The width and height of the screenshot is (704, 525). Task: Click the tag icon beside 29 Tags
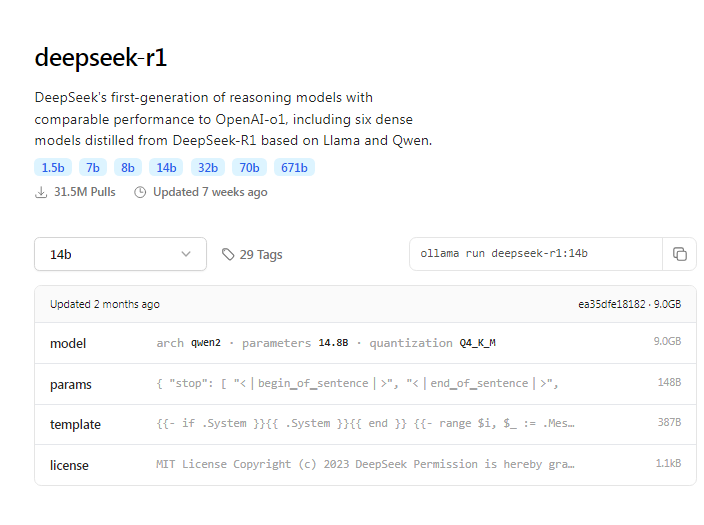228,254
